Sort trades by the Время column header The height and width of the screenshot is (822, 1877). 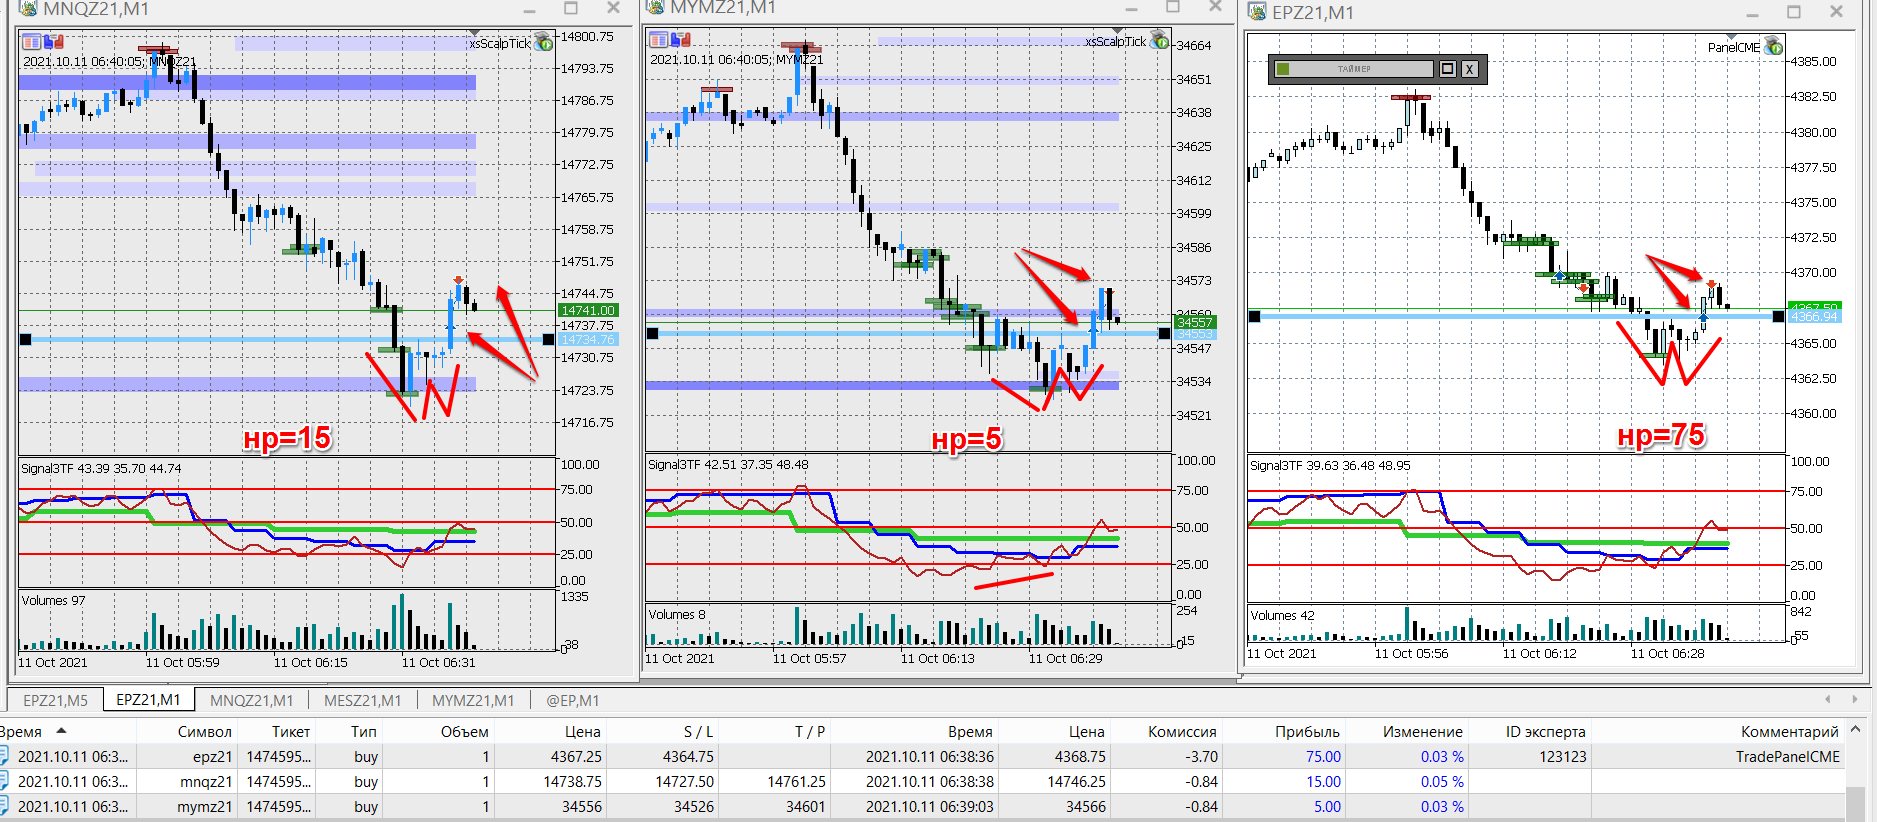pyautogui.click(x=68, y=731)
